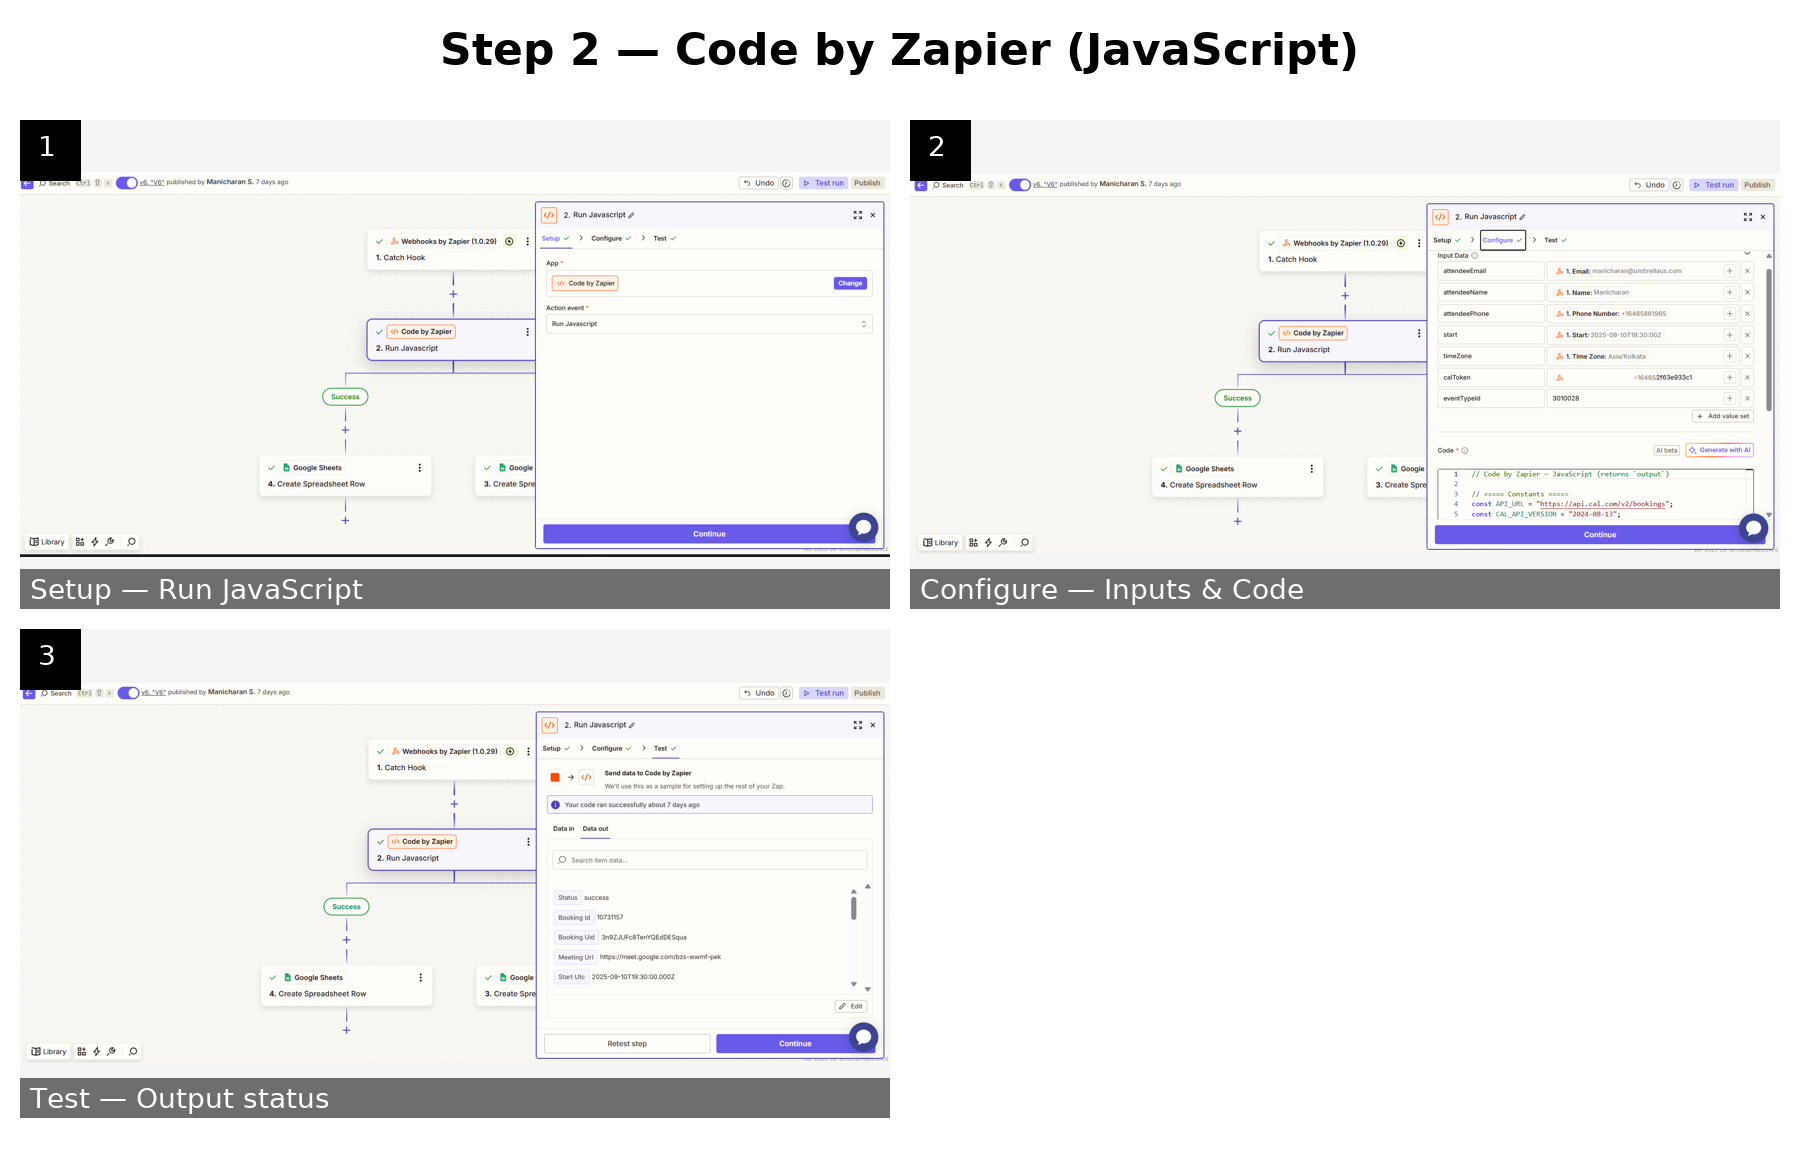In screenshot 1, click Continue in setup panel
Image resolution: width=1800 pixels, height=1158 pixels.
(x=709, y=534)
